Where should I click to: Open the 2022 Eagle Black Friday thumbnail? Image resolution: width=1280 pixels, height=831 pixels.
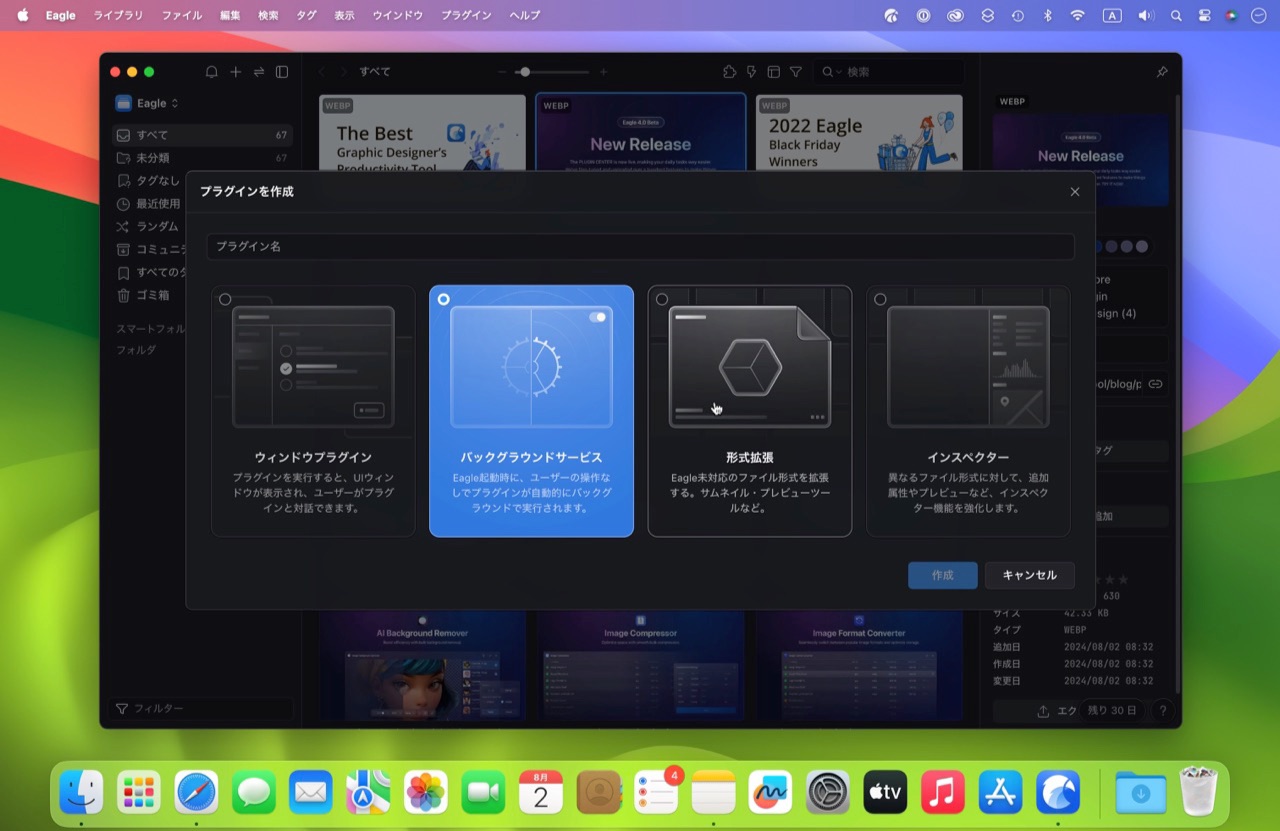pos(859,133)
